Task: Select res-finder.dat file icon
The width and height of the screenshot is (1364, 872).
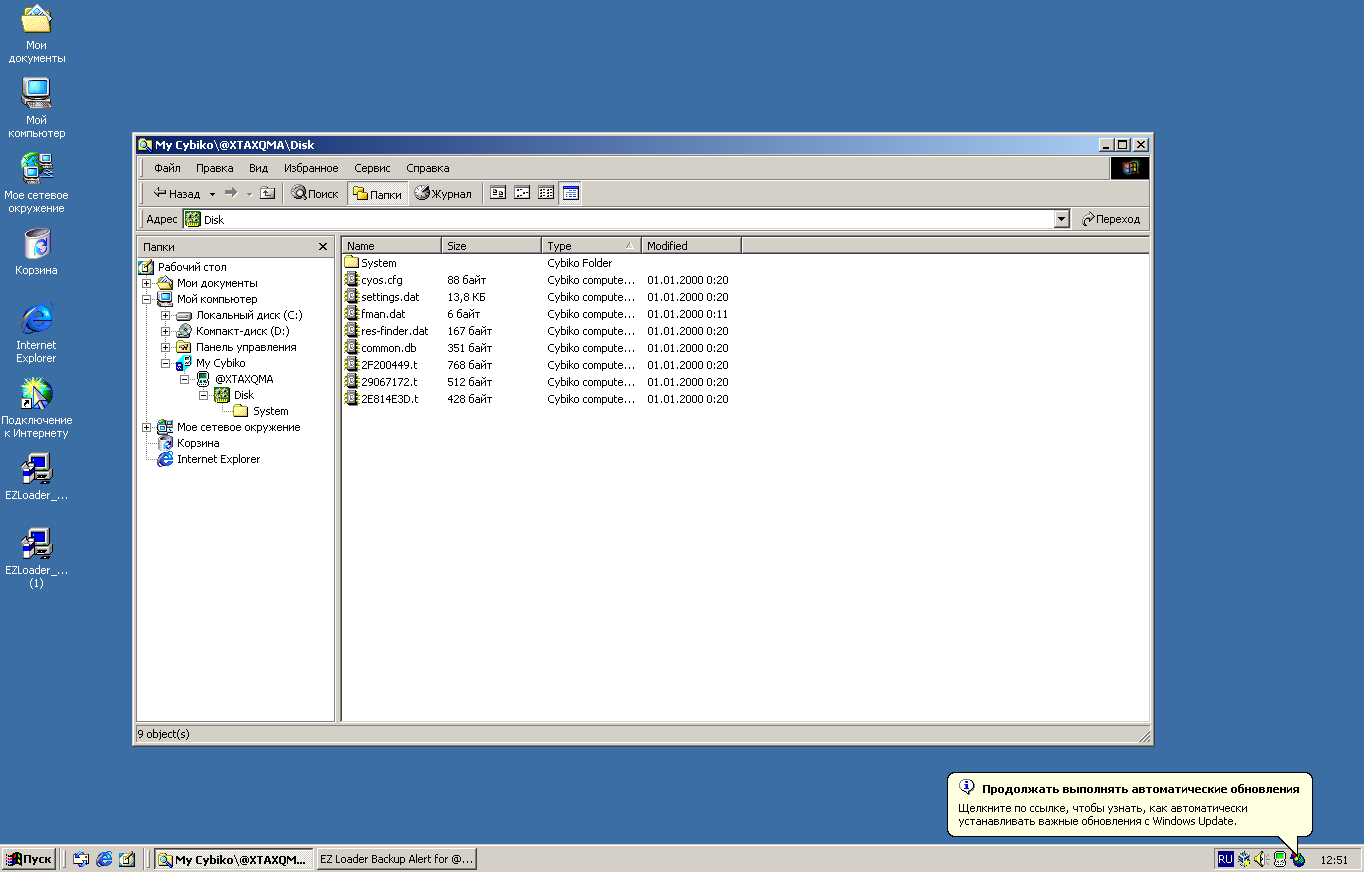Action: click(x=351, y=331)
